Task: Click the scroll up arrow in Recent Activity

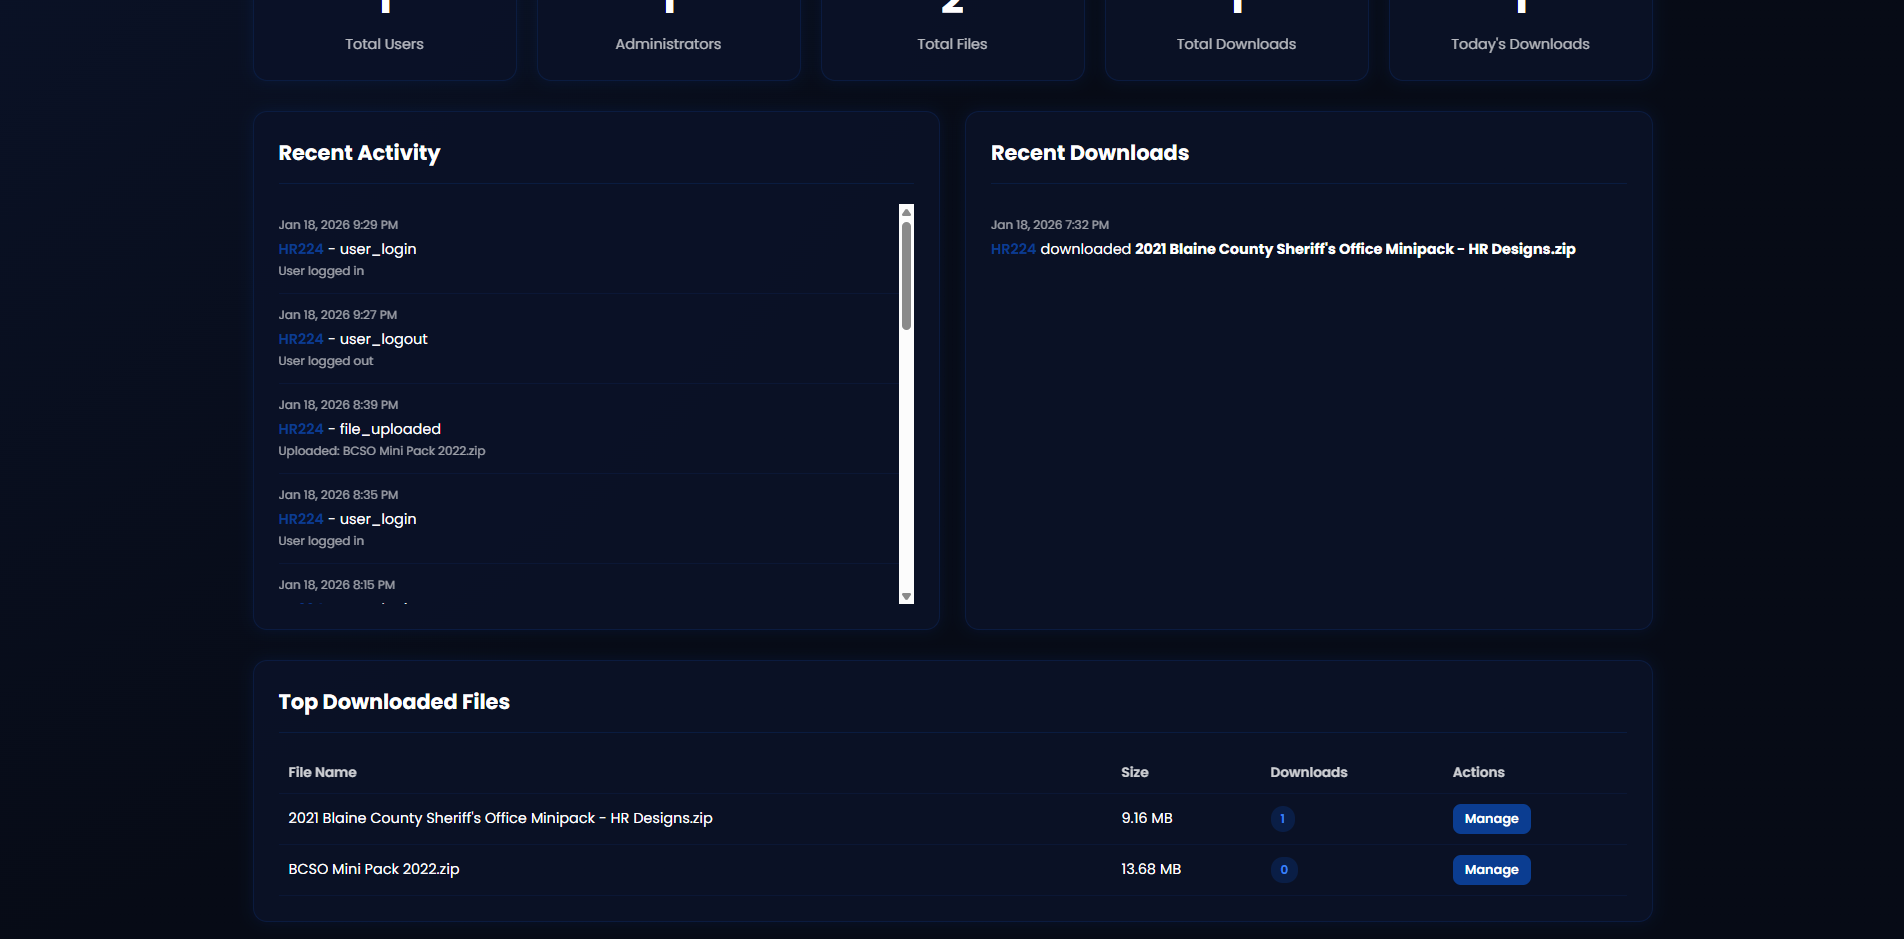Action: (x=906, y=212)
